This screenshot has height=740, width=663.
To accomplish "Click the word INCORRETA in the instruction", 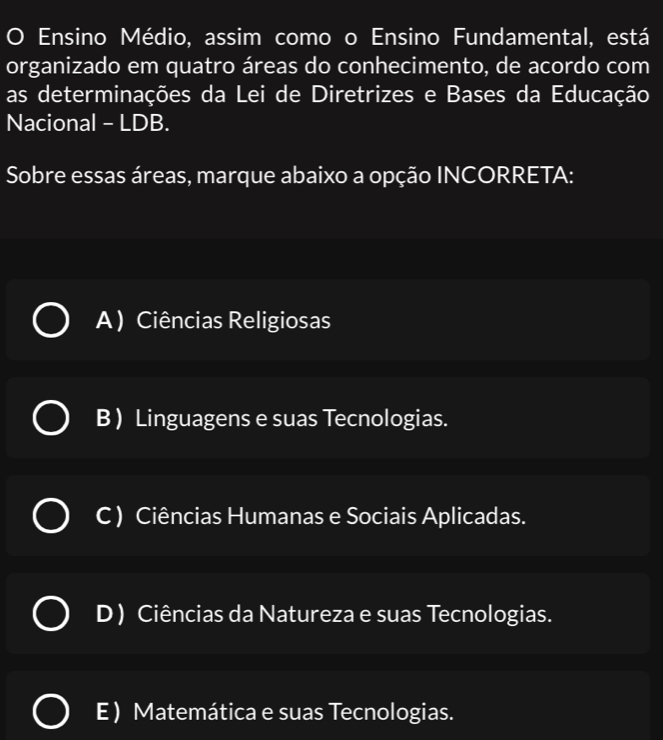I will coord(505,175).
